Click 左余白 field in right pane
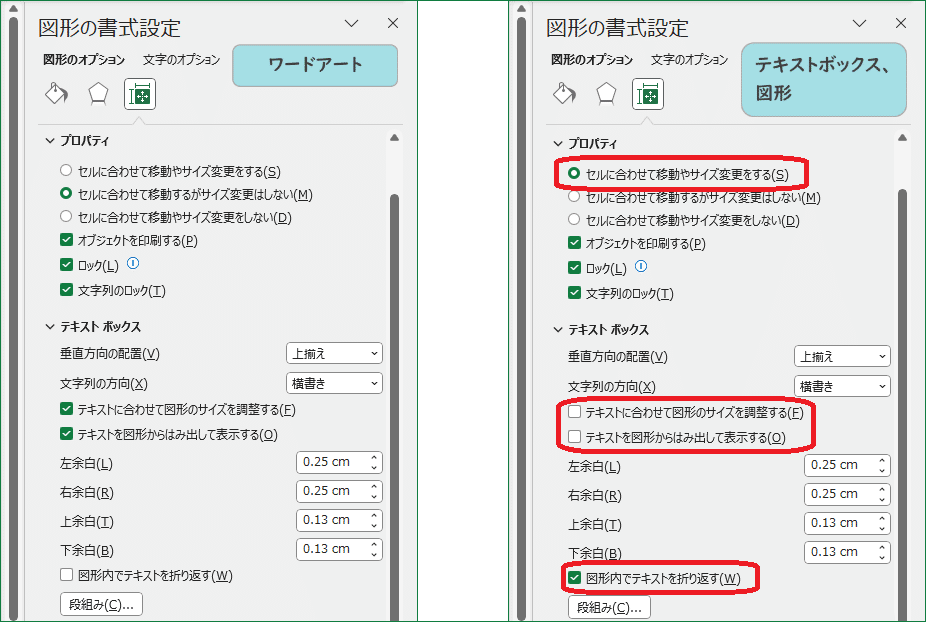Screen dimensions: 926x622 [847, 465]
